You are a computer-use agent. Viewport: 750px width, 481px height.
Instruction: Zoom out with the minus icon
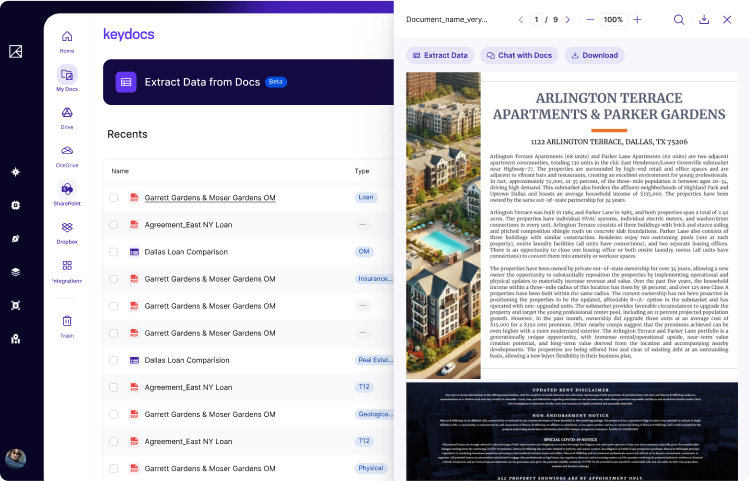(590, 19)
